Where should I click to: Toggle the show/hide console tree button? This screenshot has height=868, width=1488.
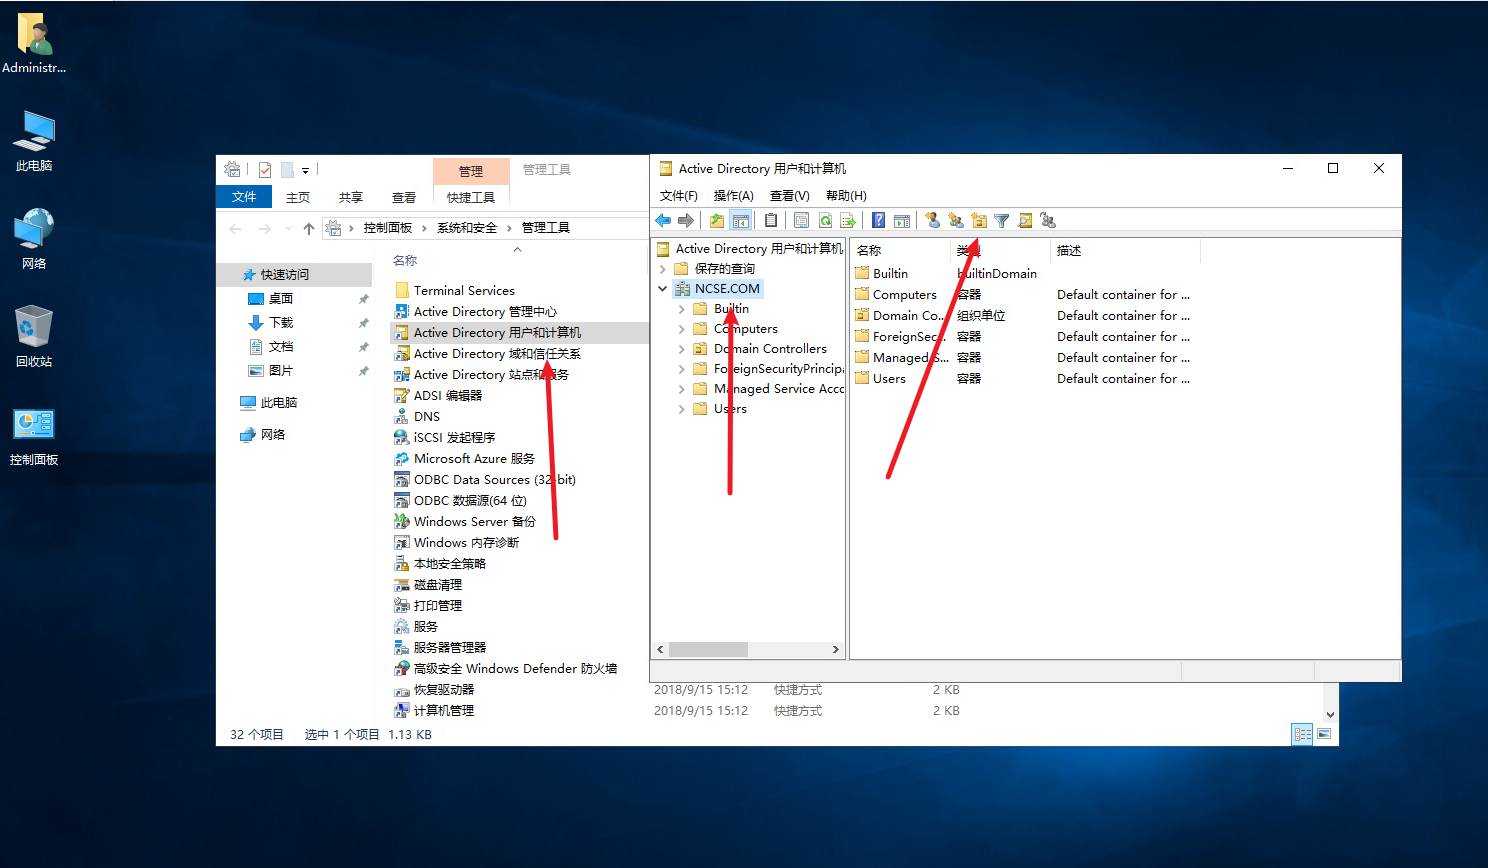click(740, 221)
